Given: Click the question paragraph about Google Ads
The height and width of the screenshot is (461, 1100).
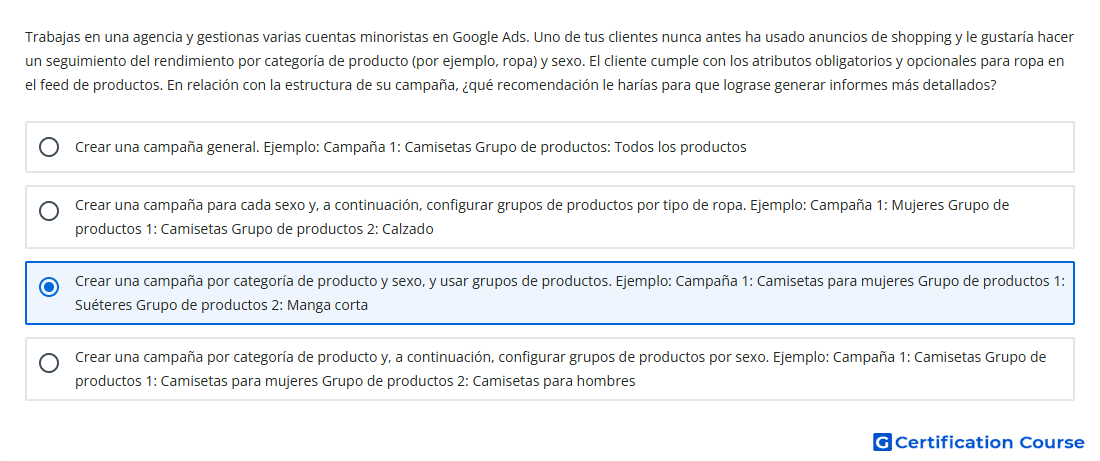Looking at the screenshot, I should coord(544,61).
